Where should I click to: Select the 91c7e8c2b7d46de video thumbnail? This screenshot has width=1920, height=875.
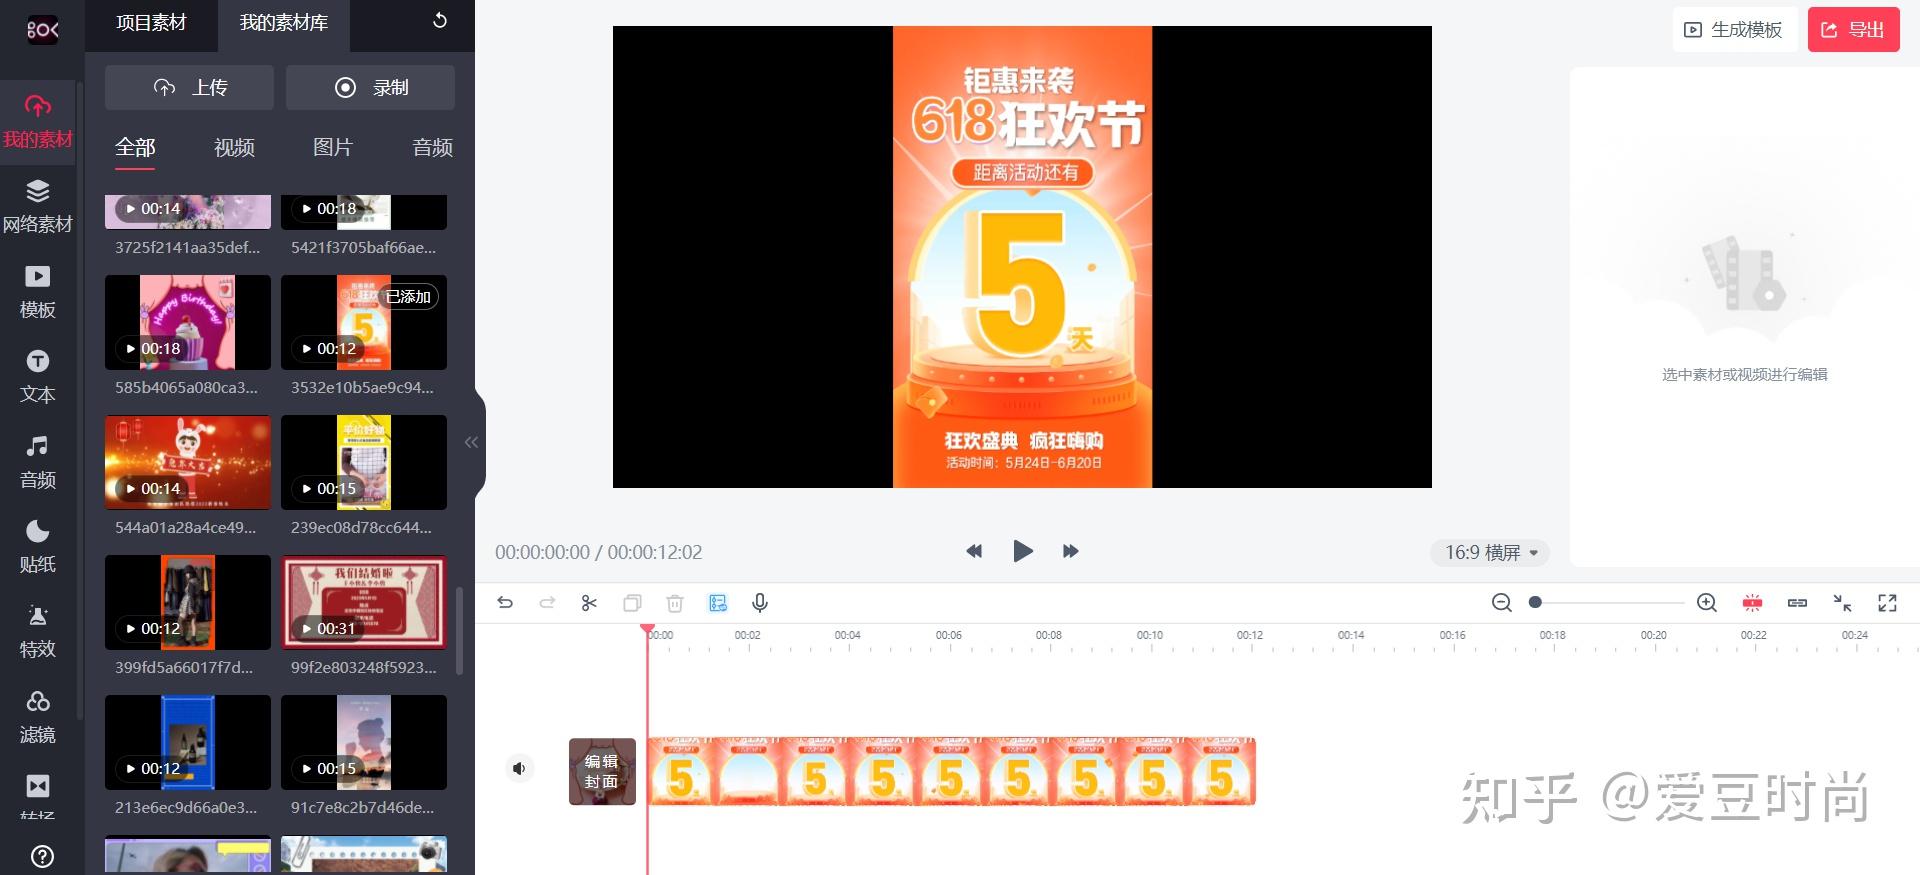pos(364,743)
